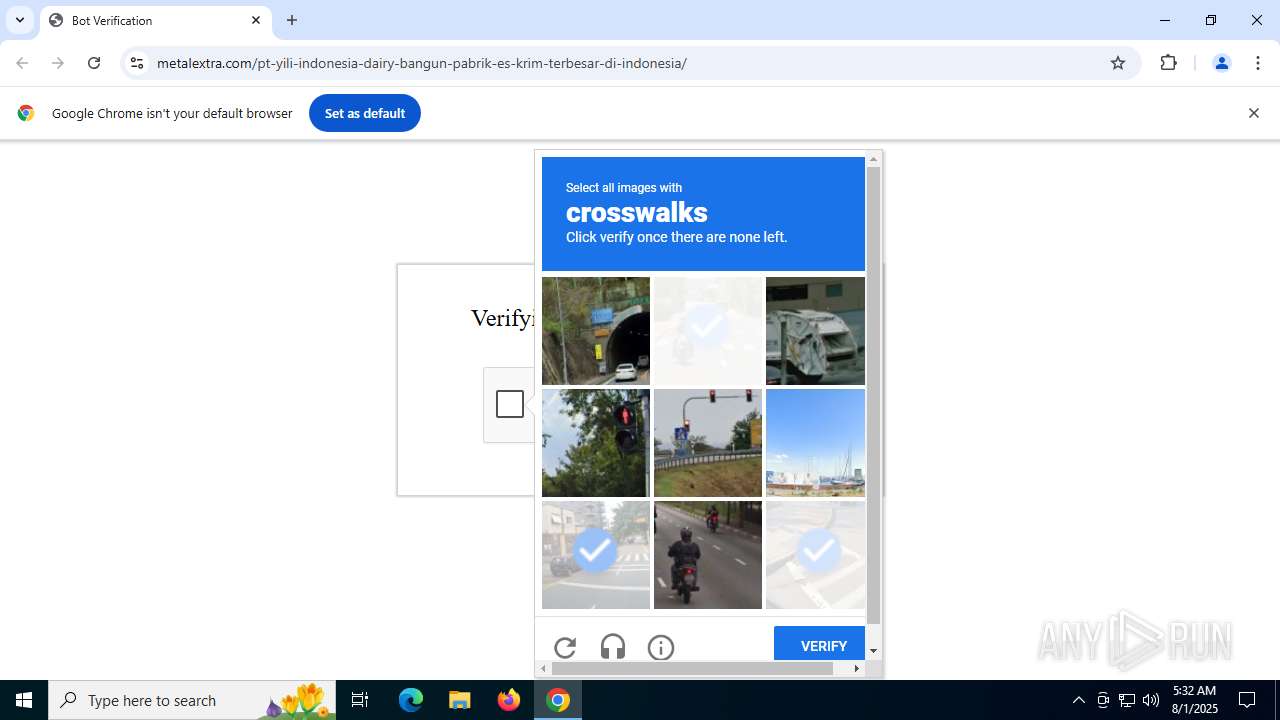Select the traffic lights over guardrail tile
Viewport: 1280px width, 720px height.
[x=708, y=443]
